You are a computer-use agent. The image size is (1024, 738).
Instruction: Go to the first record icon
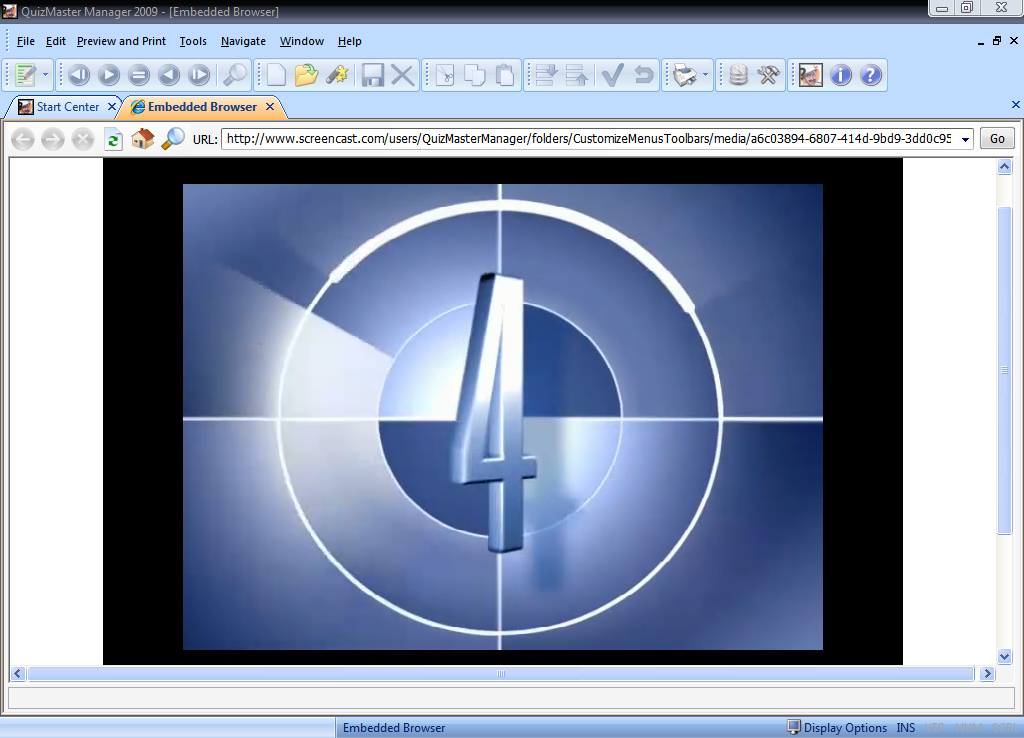click(79, 75)
